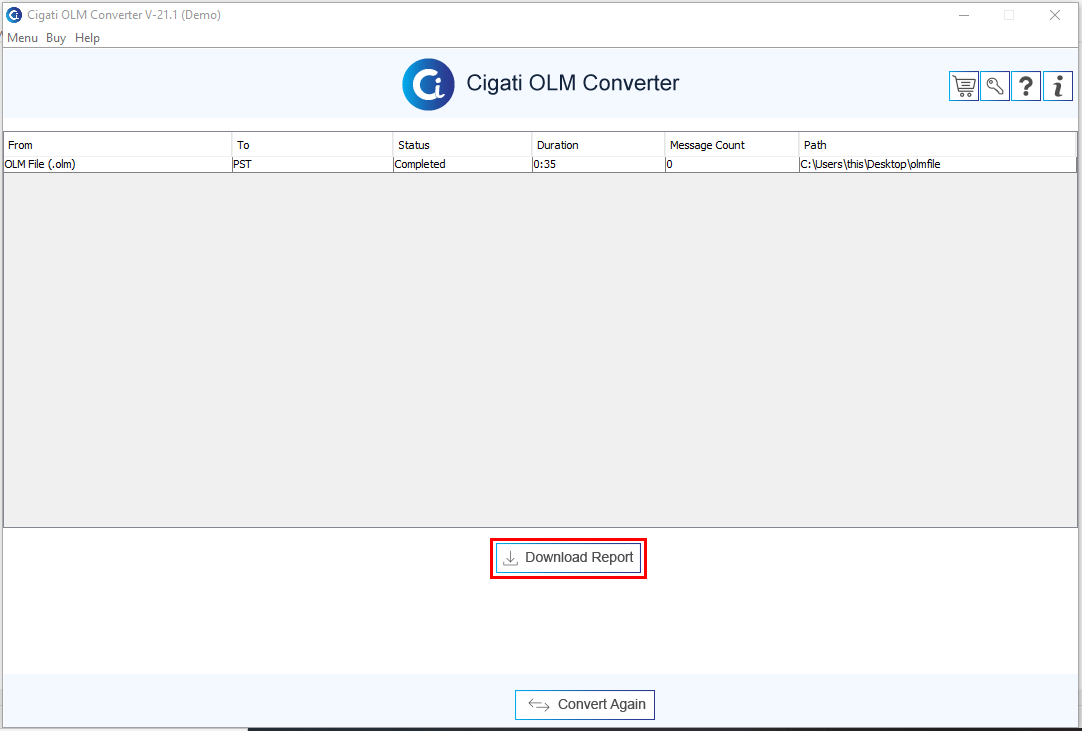Select the From column header

point(118,145)
